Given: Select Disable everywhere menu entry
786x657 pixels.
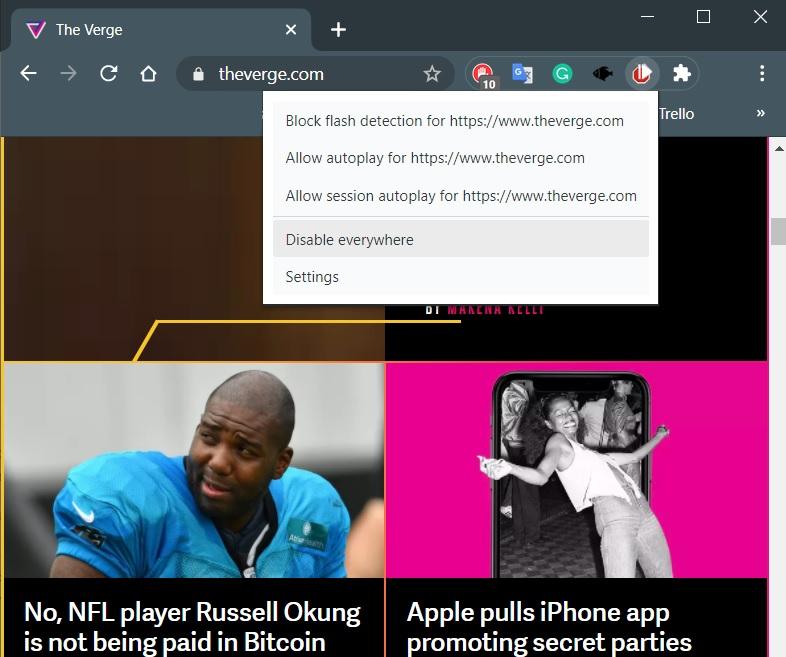Looking at the screenshot, I should pyautogui.click(x=461, y=239).
